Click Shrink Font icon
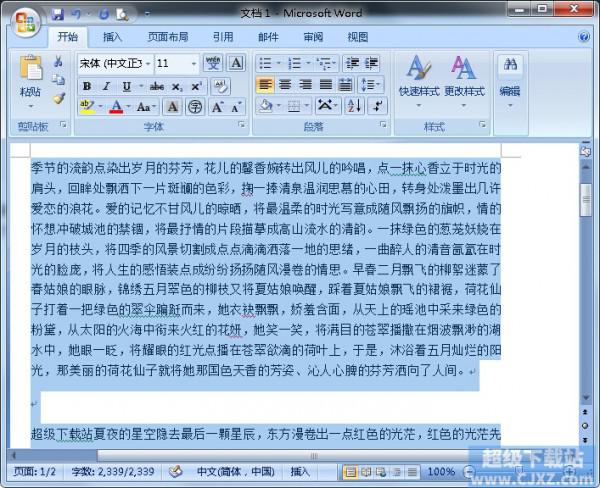The width and height of the screenshot is (600, 488). (236, 107)
